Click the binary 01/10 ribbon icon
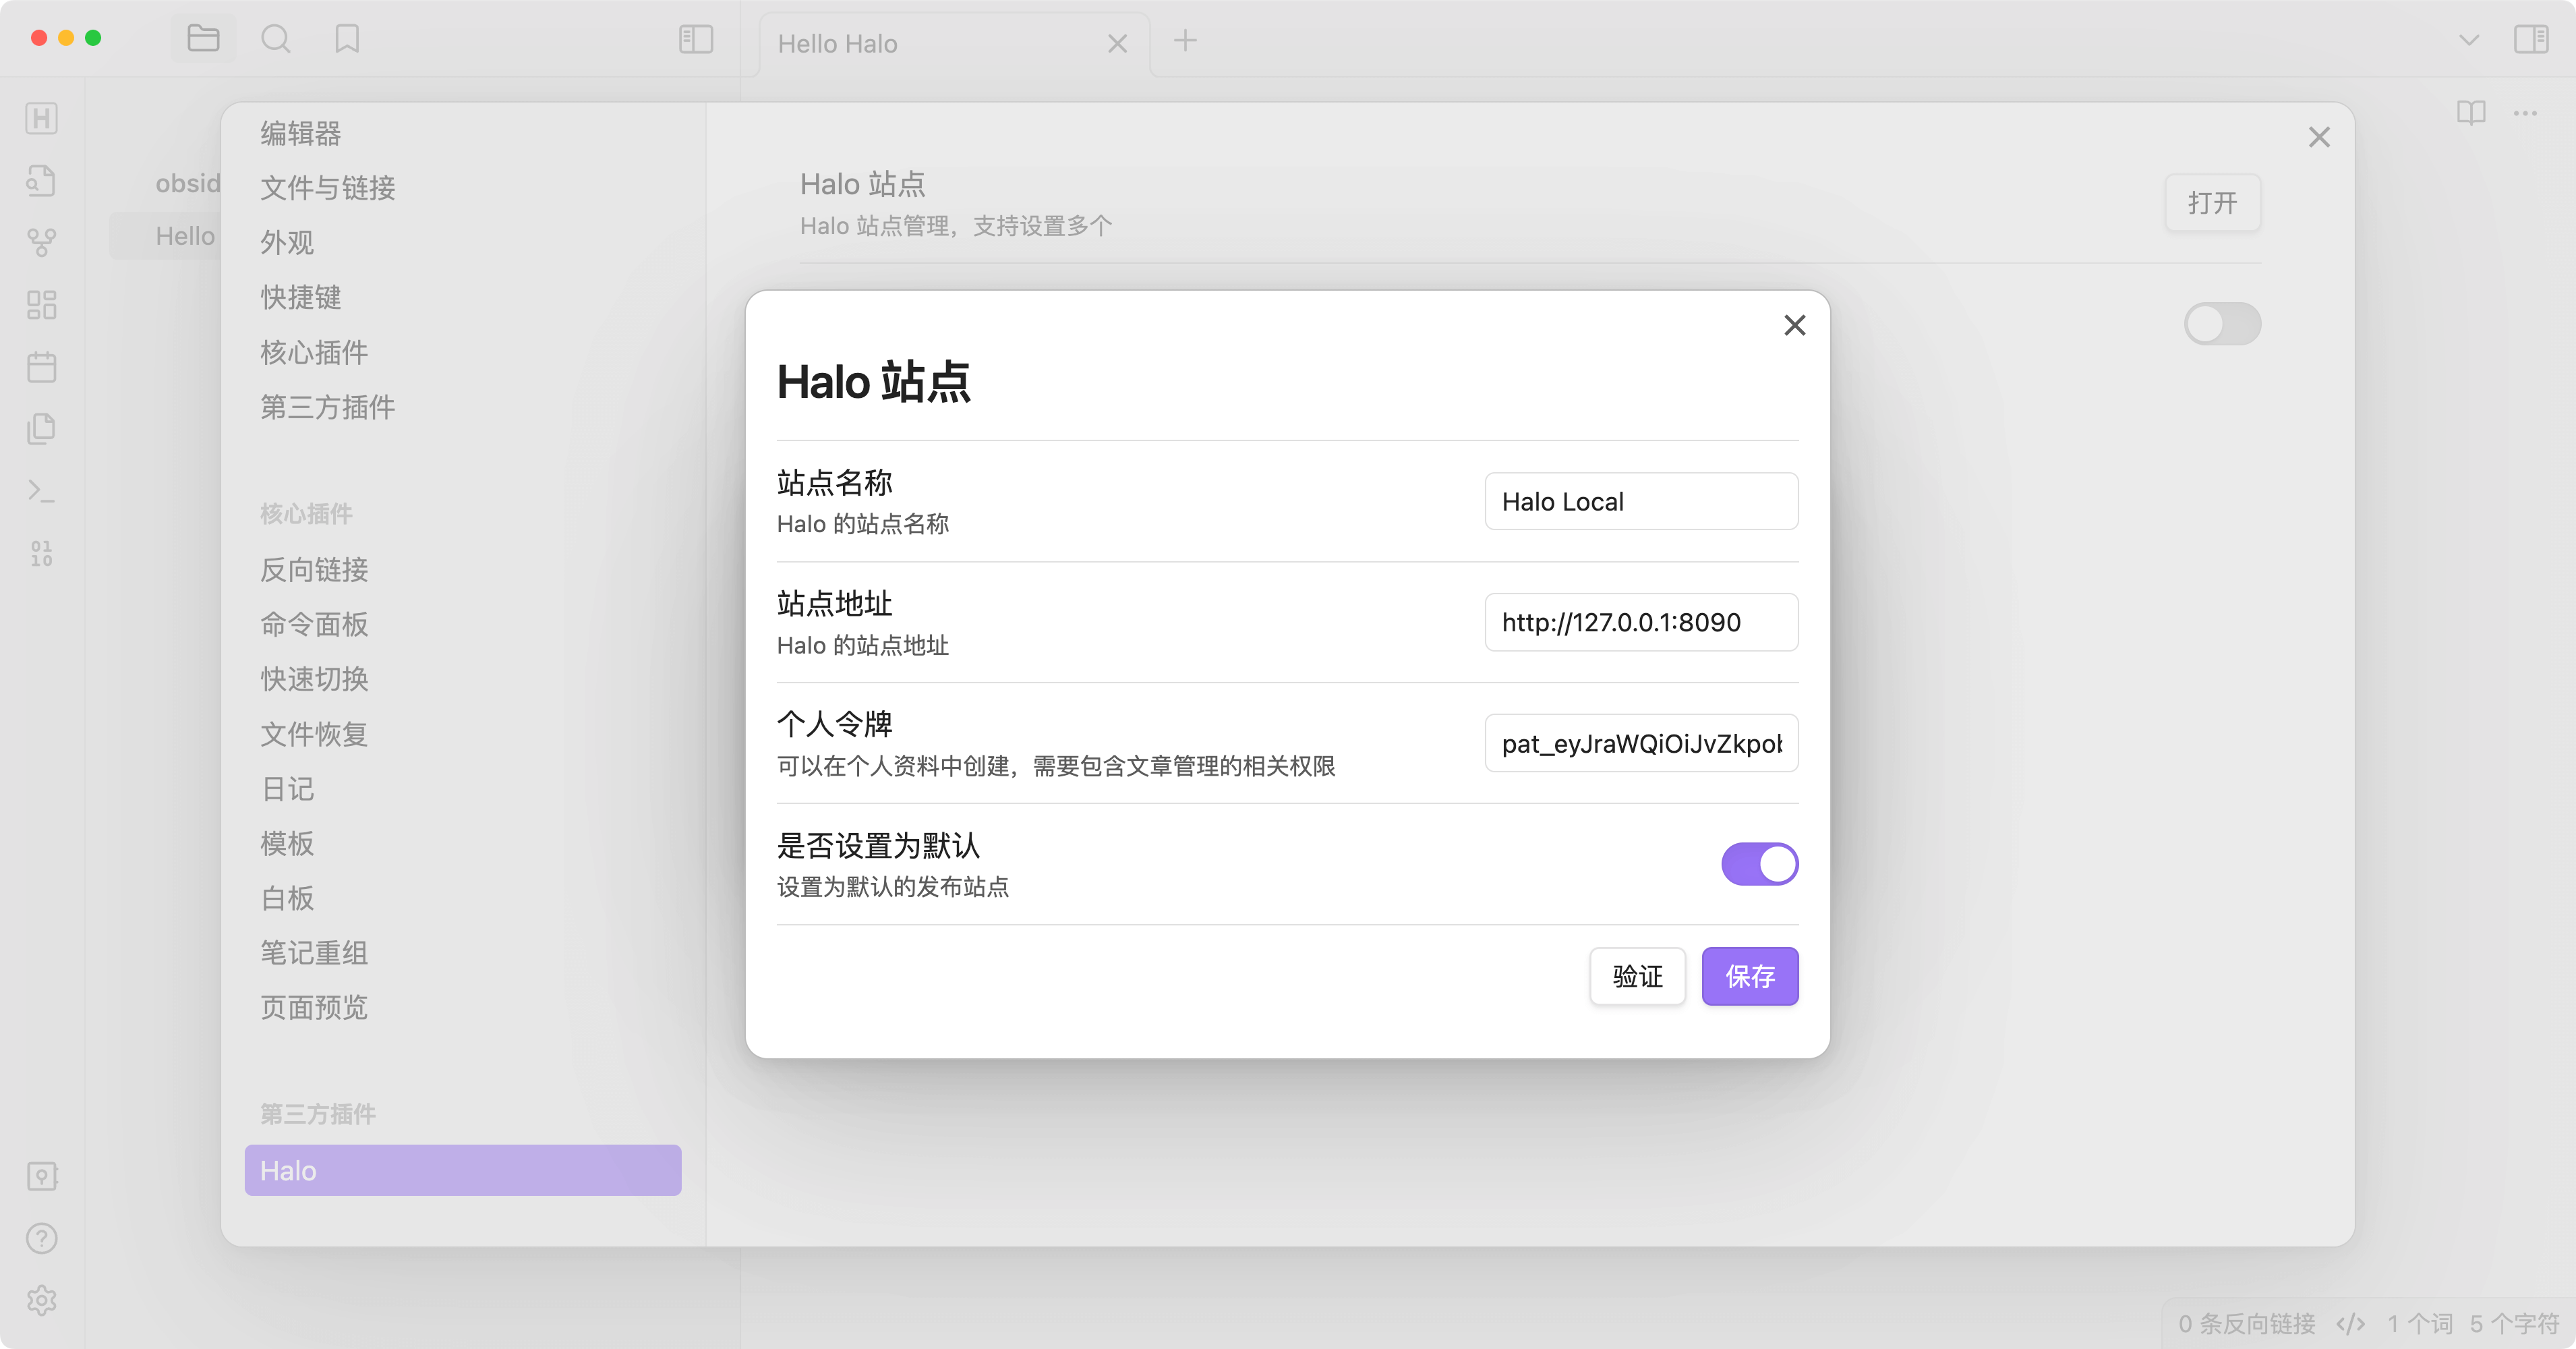The height and width of the screenshot is (1349, 2576). click(x=41, y=553)
